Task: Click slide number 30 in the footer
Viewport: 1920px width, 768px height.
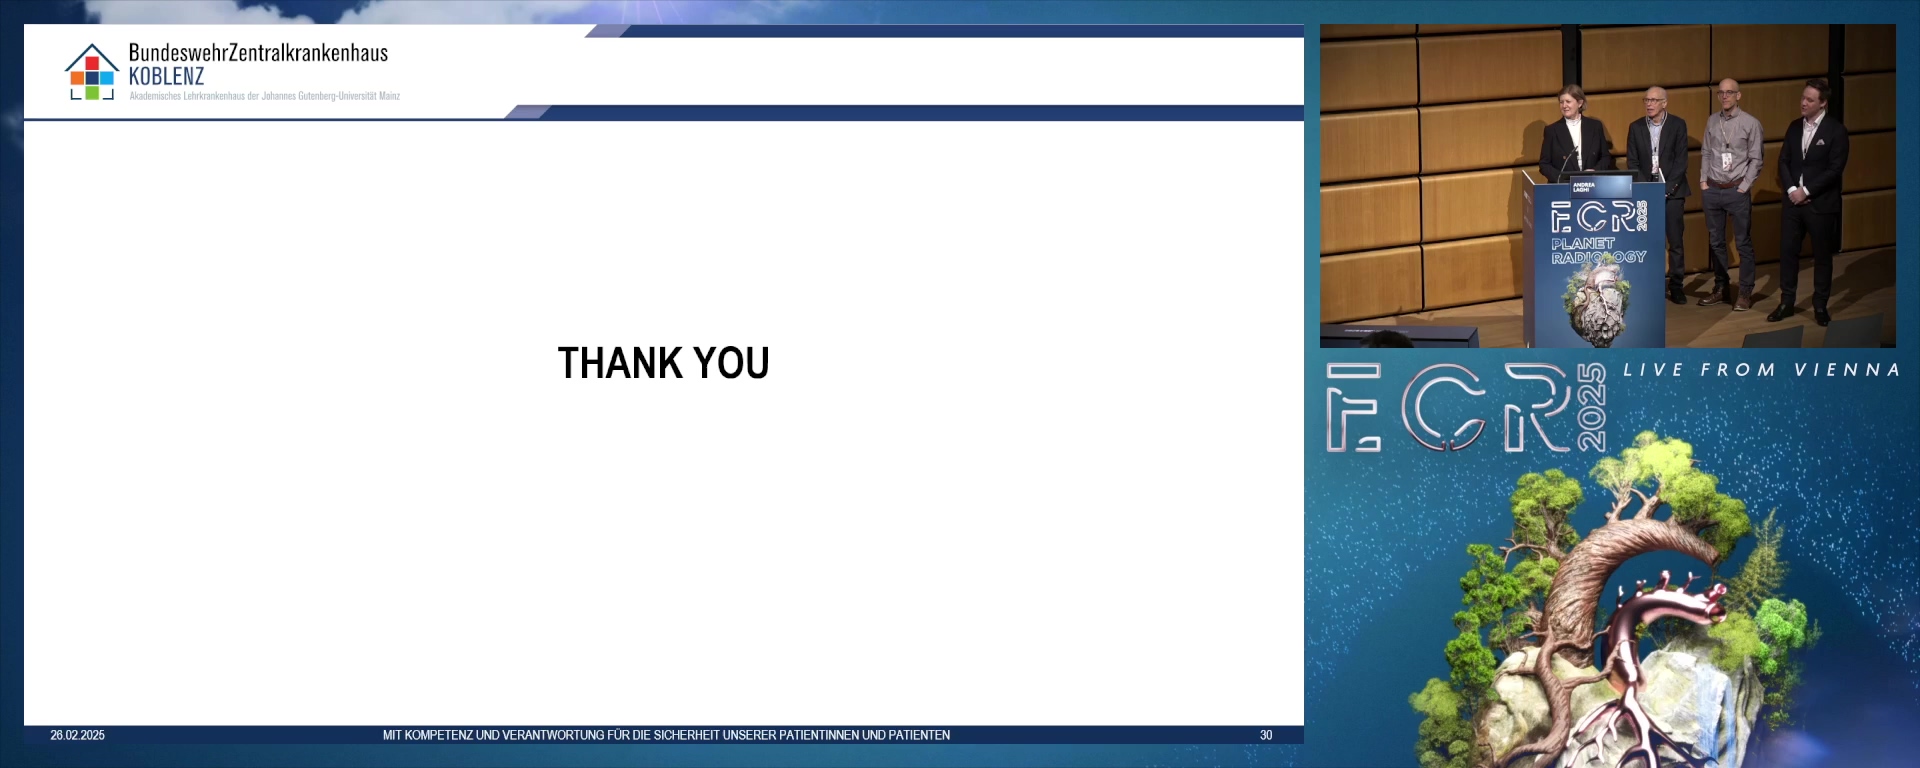Action: [x=1266, y=735]
